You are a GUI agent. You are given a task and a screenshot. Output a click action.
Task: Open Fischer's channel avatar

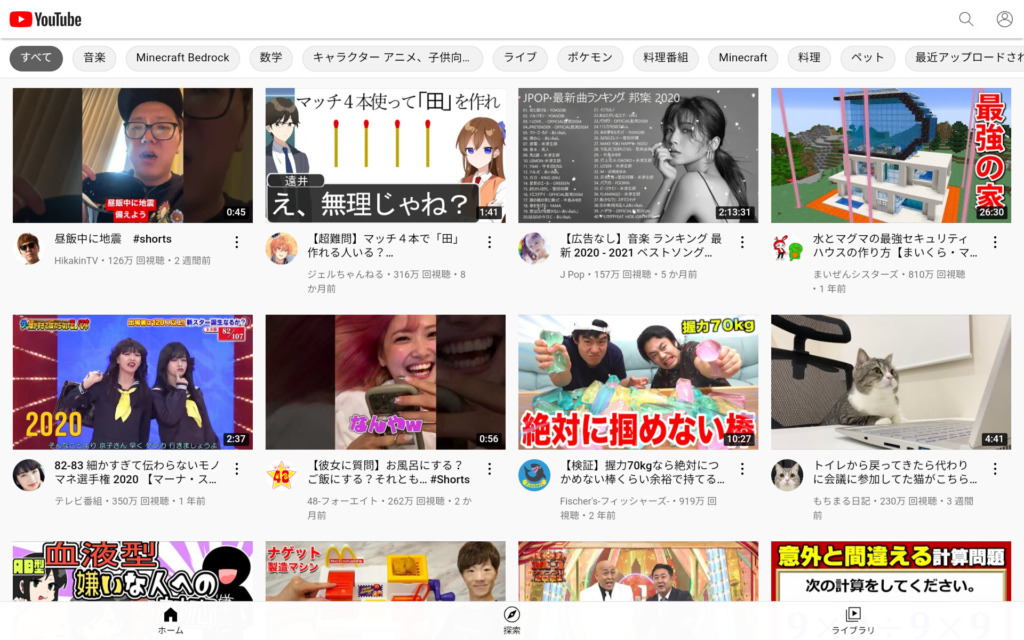534,475
